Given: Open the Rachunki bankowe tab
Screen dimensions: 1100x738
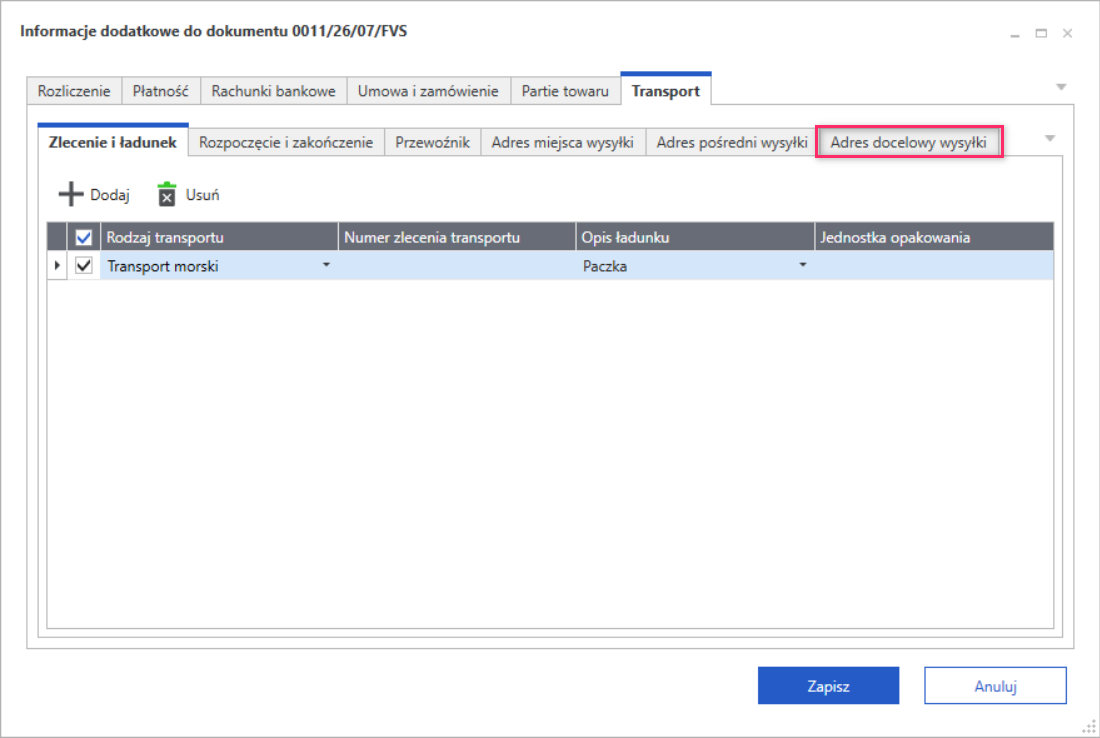Looking at the screenshot, I should click(274, 91).
